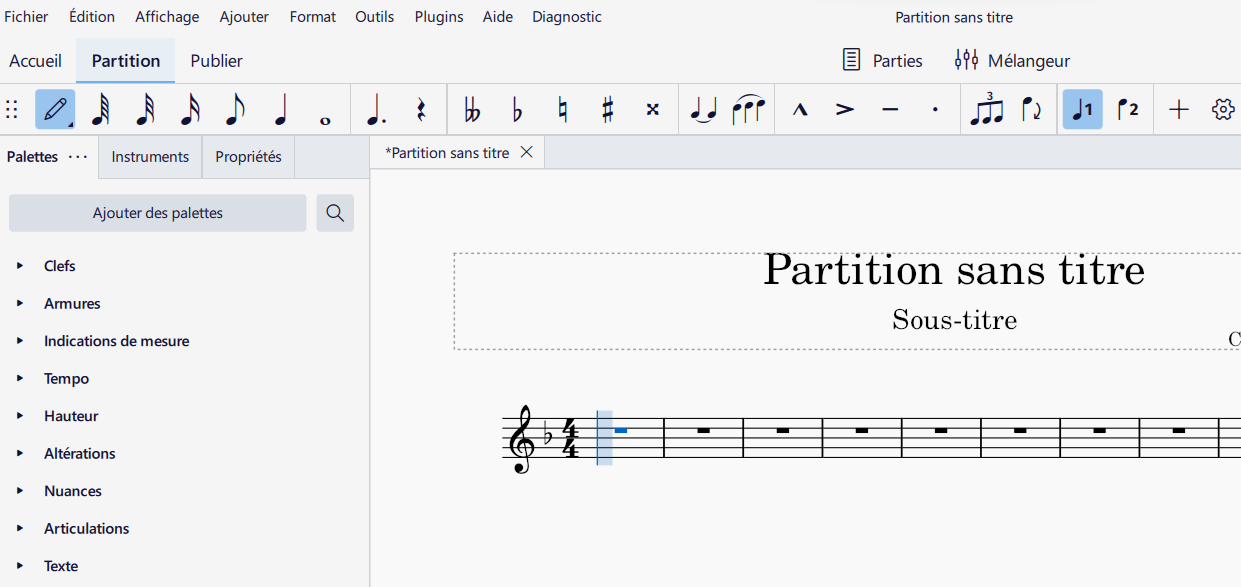
Task: Click the Sous-titre text in score
Action: point(954,320)
